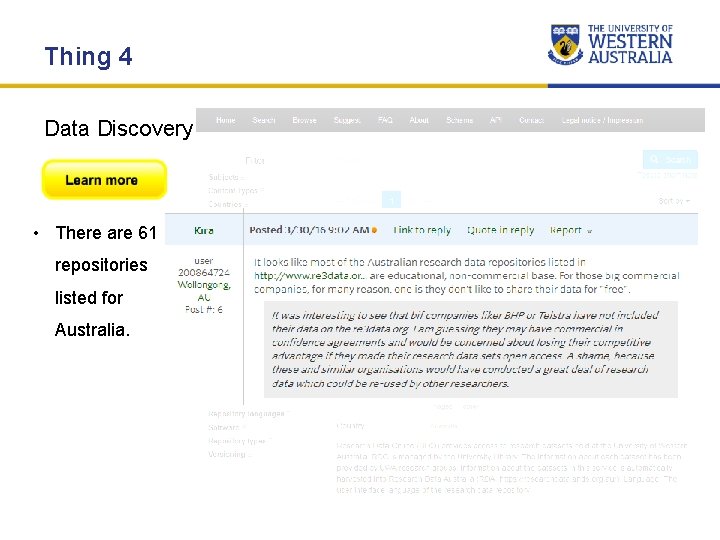Click the University of Western Australia logo
720x540 pixels.
(x=611, y=44)
